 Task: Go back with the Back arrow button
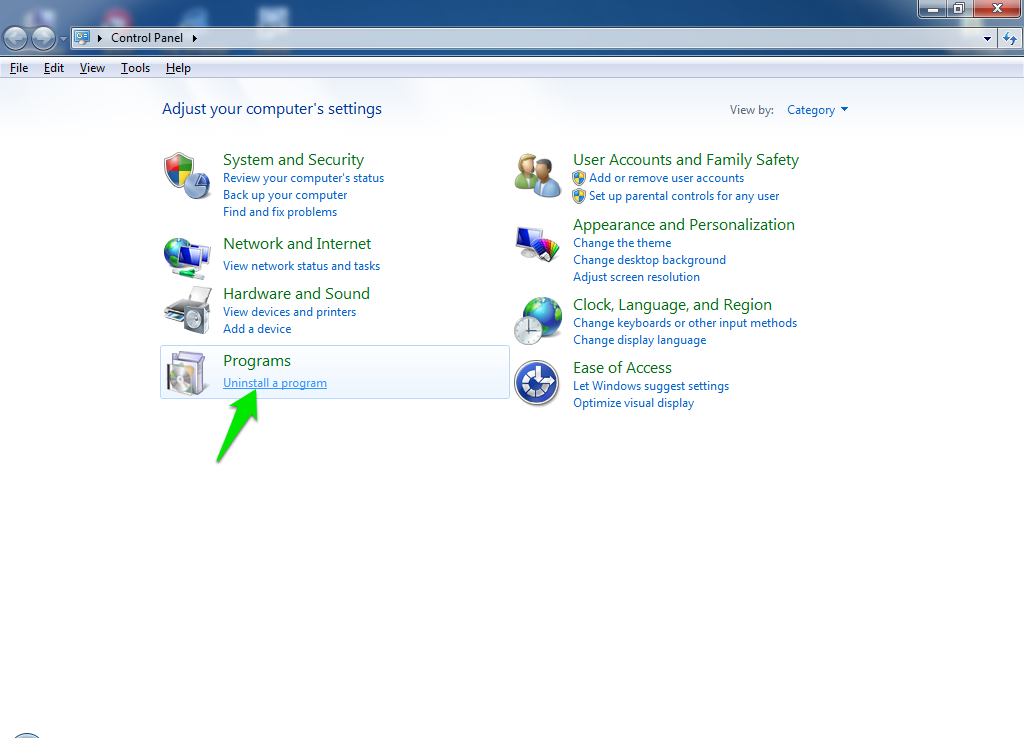tap(16, 39)
